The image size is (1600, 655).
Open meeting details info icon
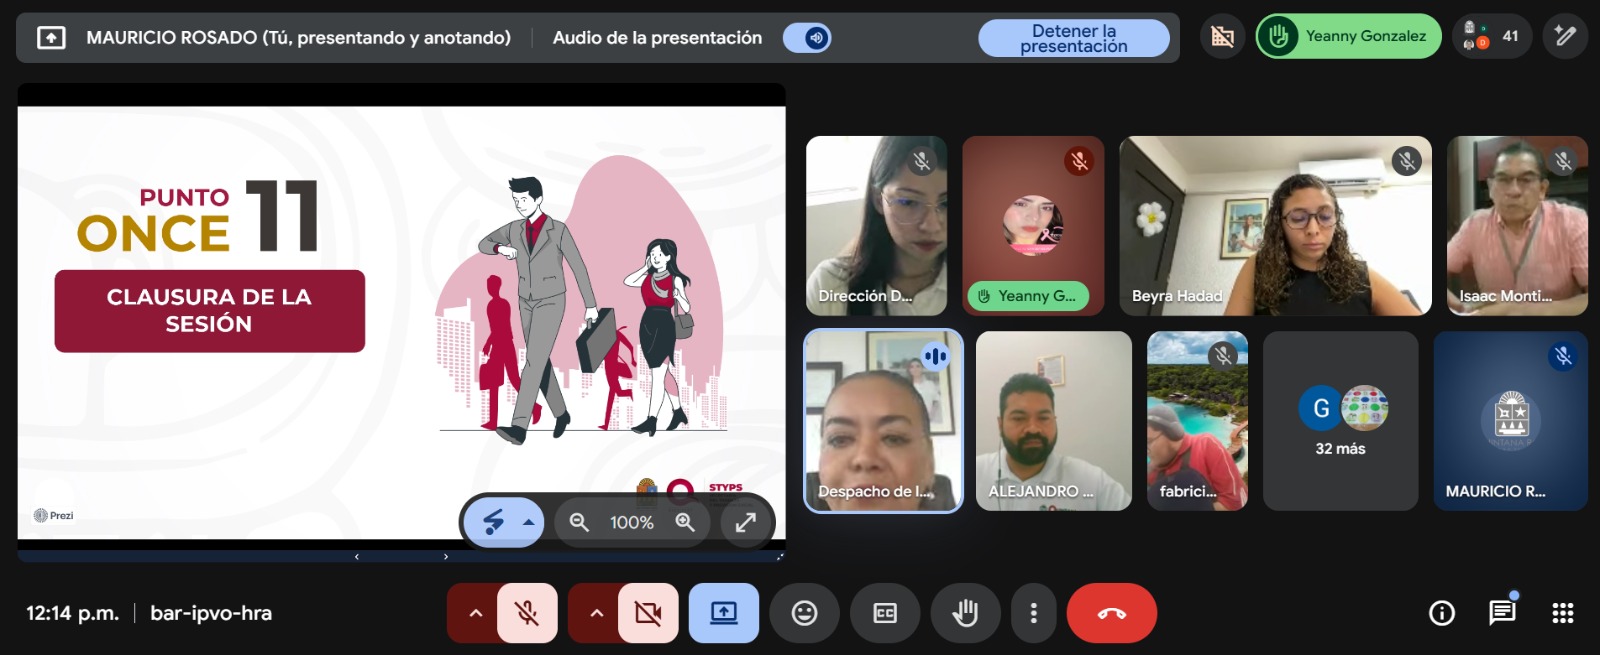click(1441, 613)
